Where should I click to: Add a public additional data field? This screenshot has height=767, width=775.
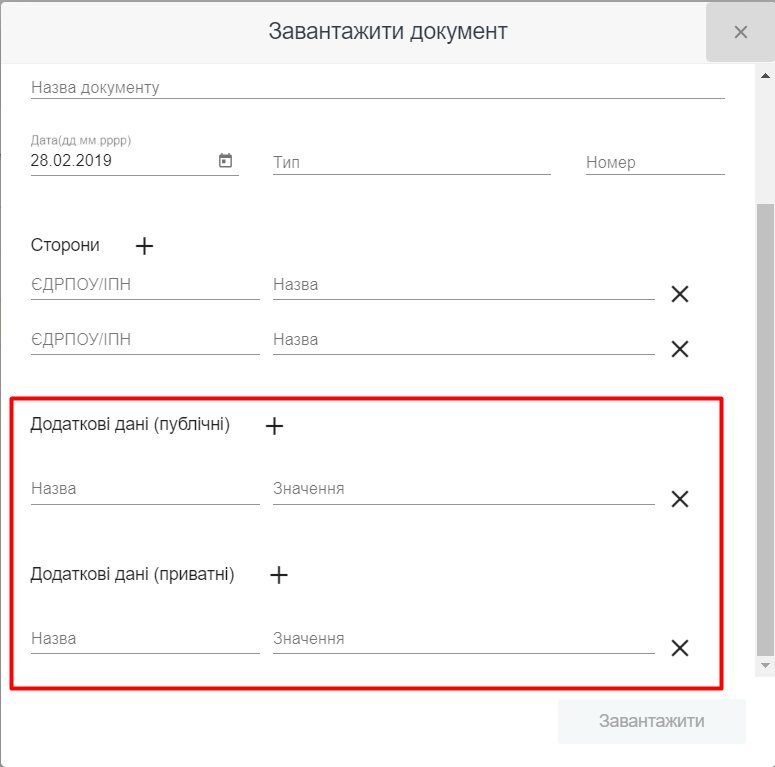point(274,426)
